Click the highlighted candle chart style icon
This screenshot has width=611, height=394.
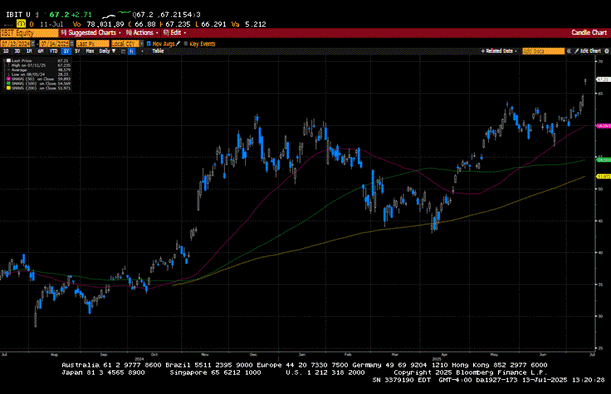point(132,51)
